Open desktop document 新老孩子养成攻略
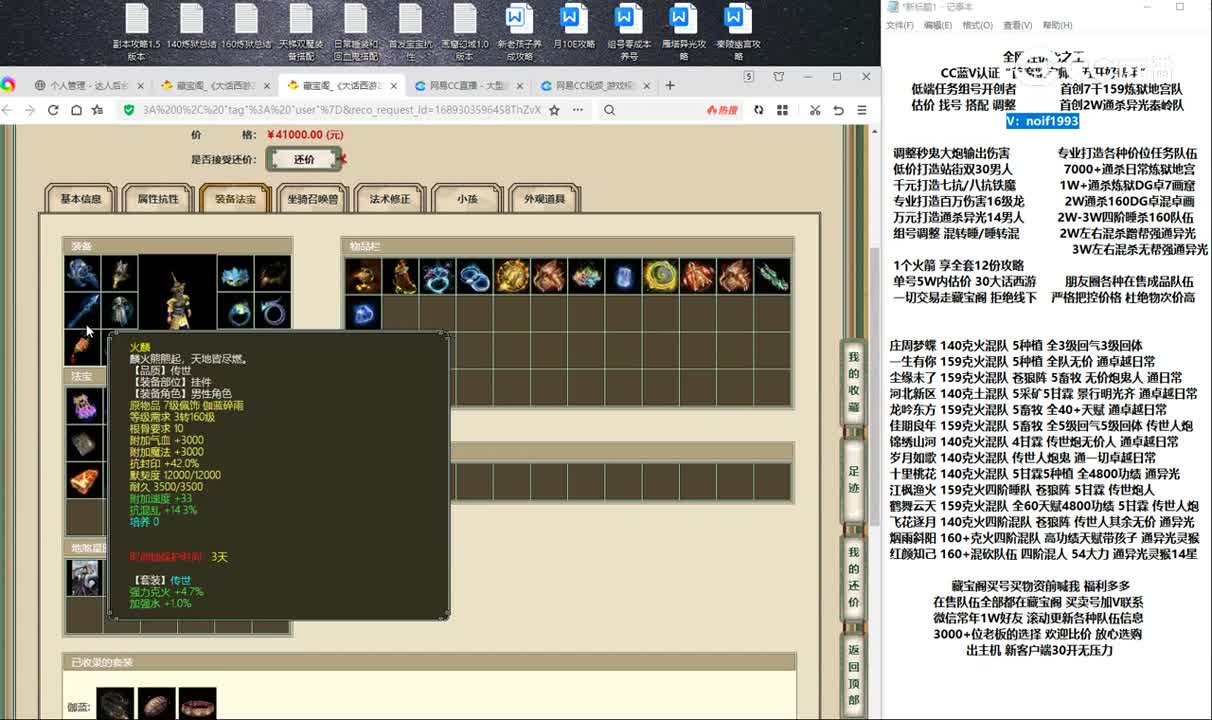The height and width of the screenshot is (720, 1212). (518, 32)
